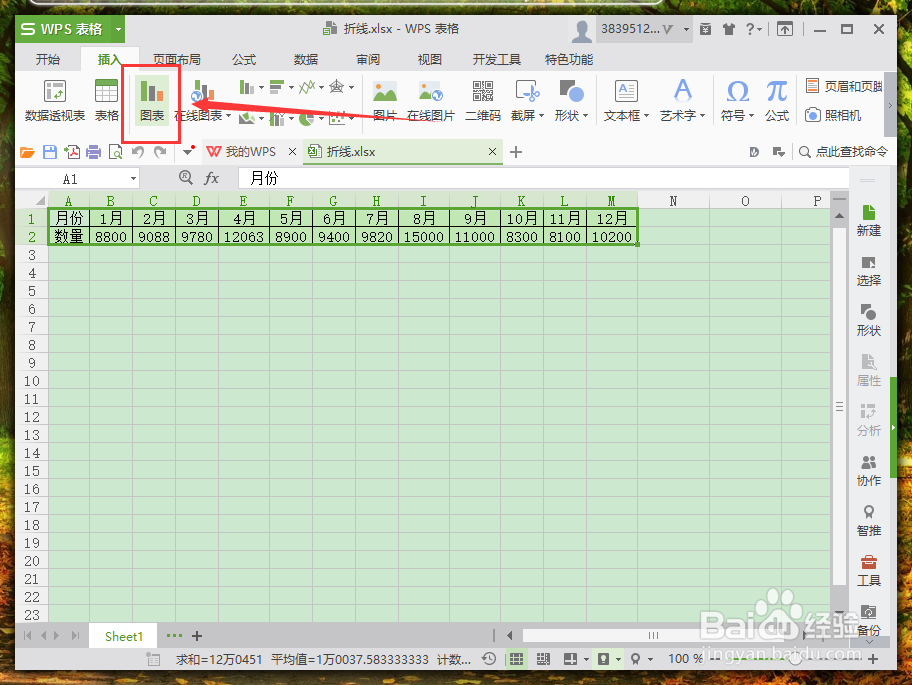Click 选择 in the right sidebar
Image resolution: width=912 pixels, height=685 pixels.
tap(868, 271)
